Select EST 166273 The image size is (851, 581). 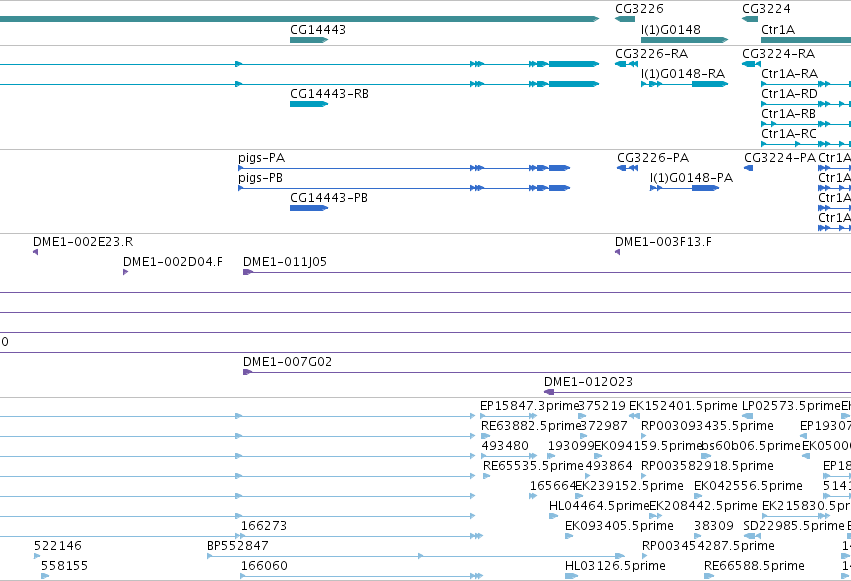[361, 536]
